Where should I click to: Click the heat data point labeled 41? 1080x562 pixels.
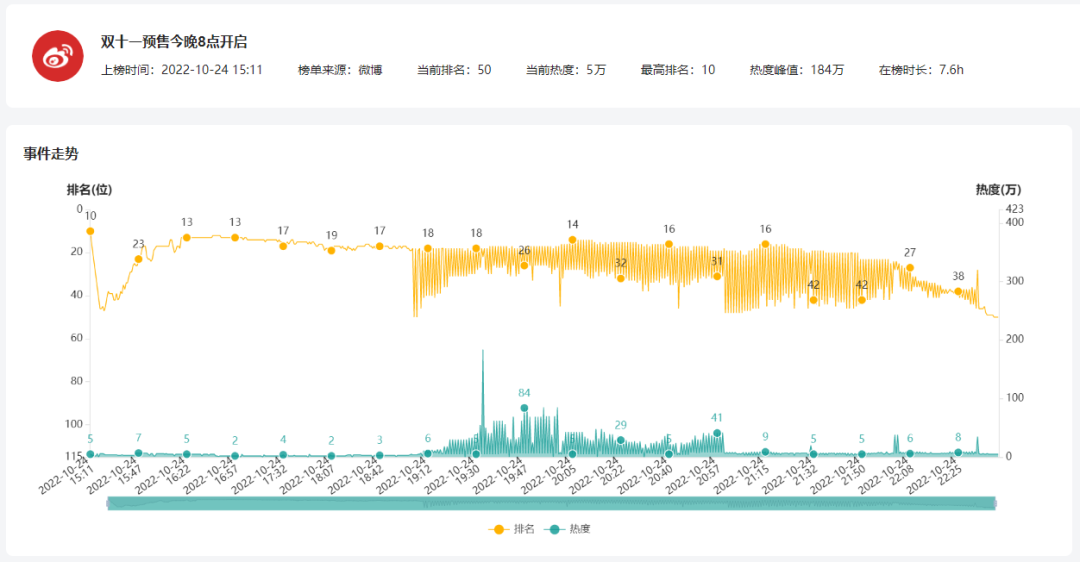(x=717, y=433)
